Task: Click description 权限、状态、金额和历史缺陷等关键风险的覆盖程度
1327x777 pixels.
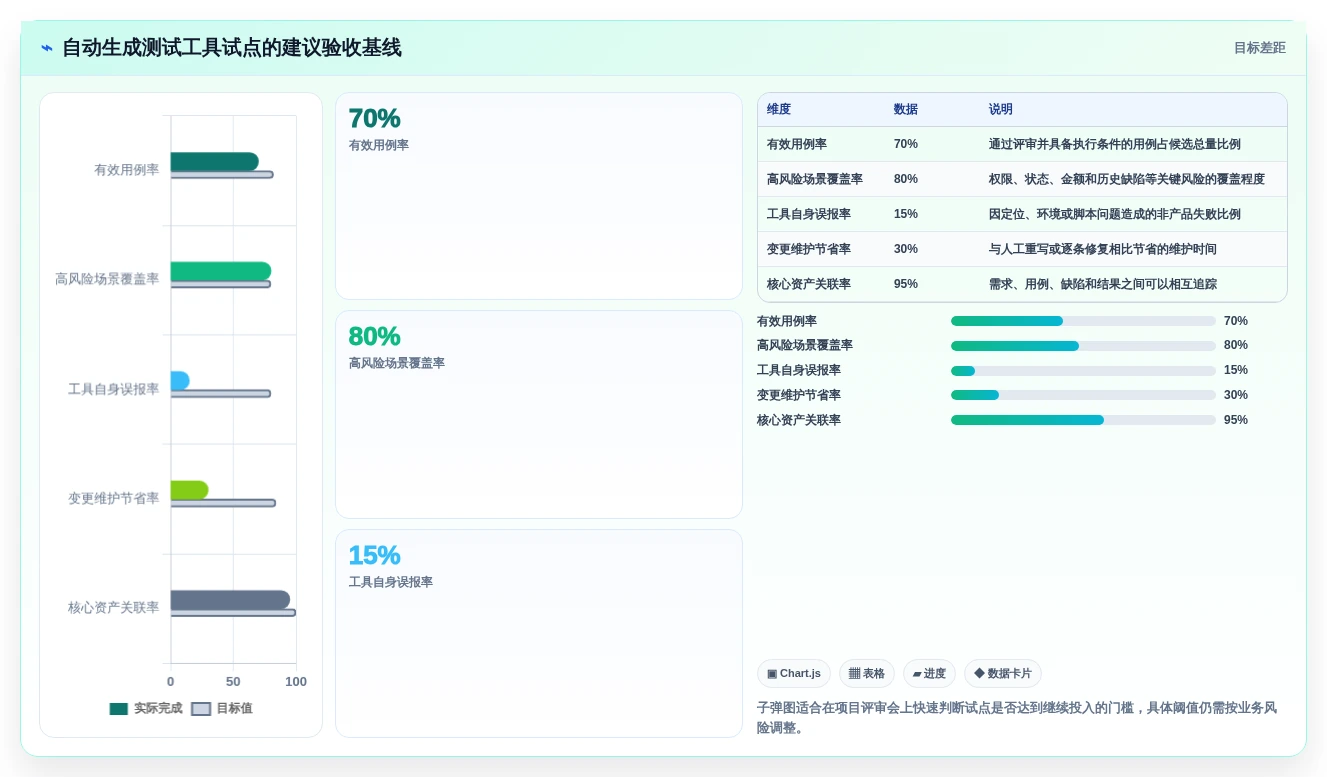Action: (x=1127, y=179)
